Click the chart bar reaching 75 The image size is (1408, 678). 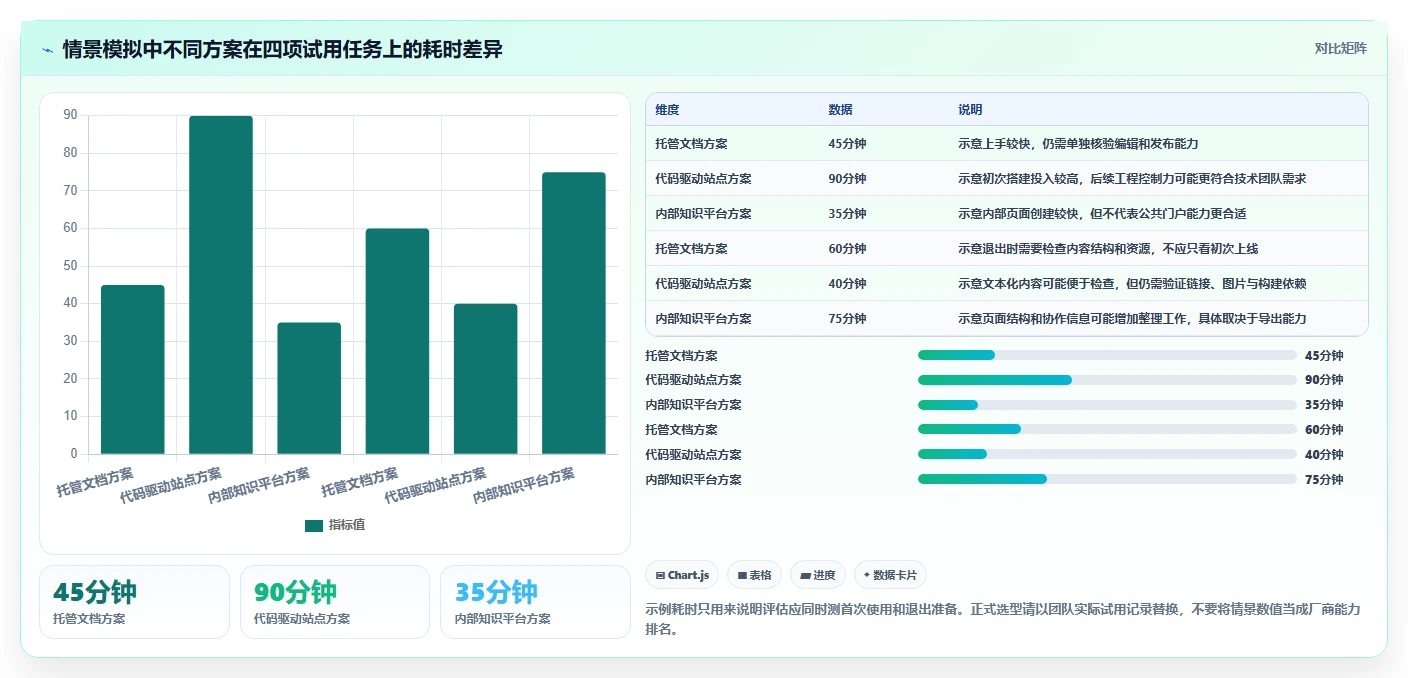[x=574, y=313]
